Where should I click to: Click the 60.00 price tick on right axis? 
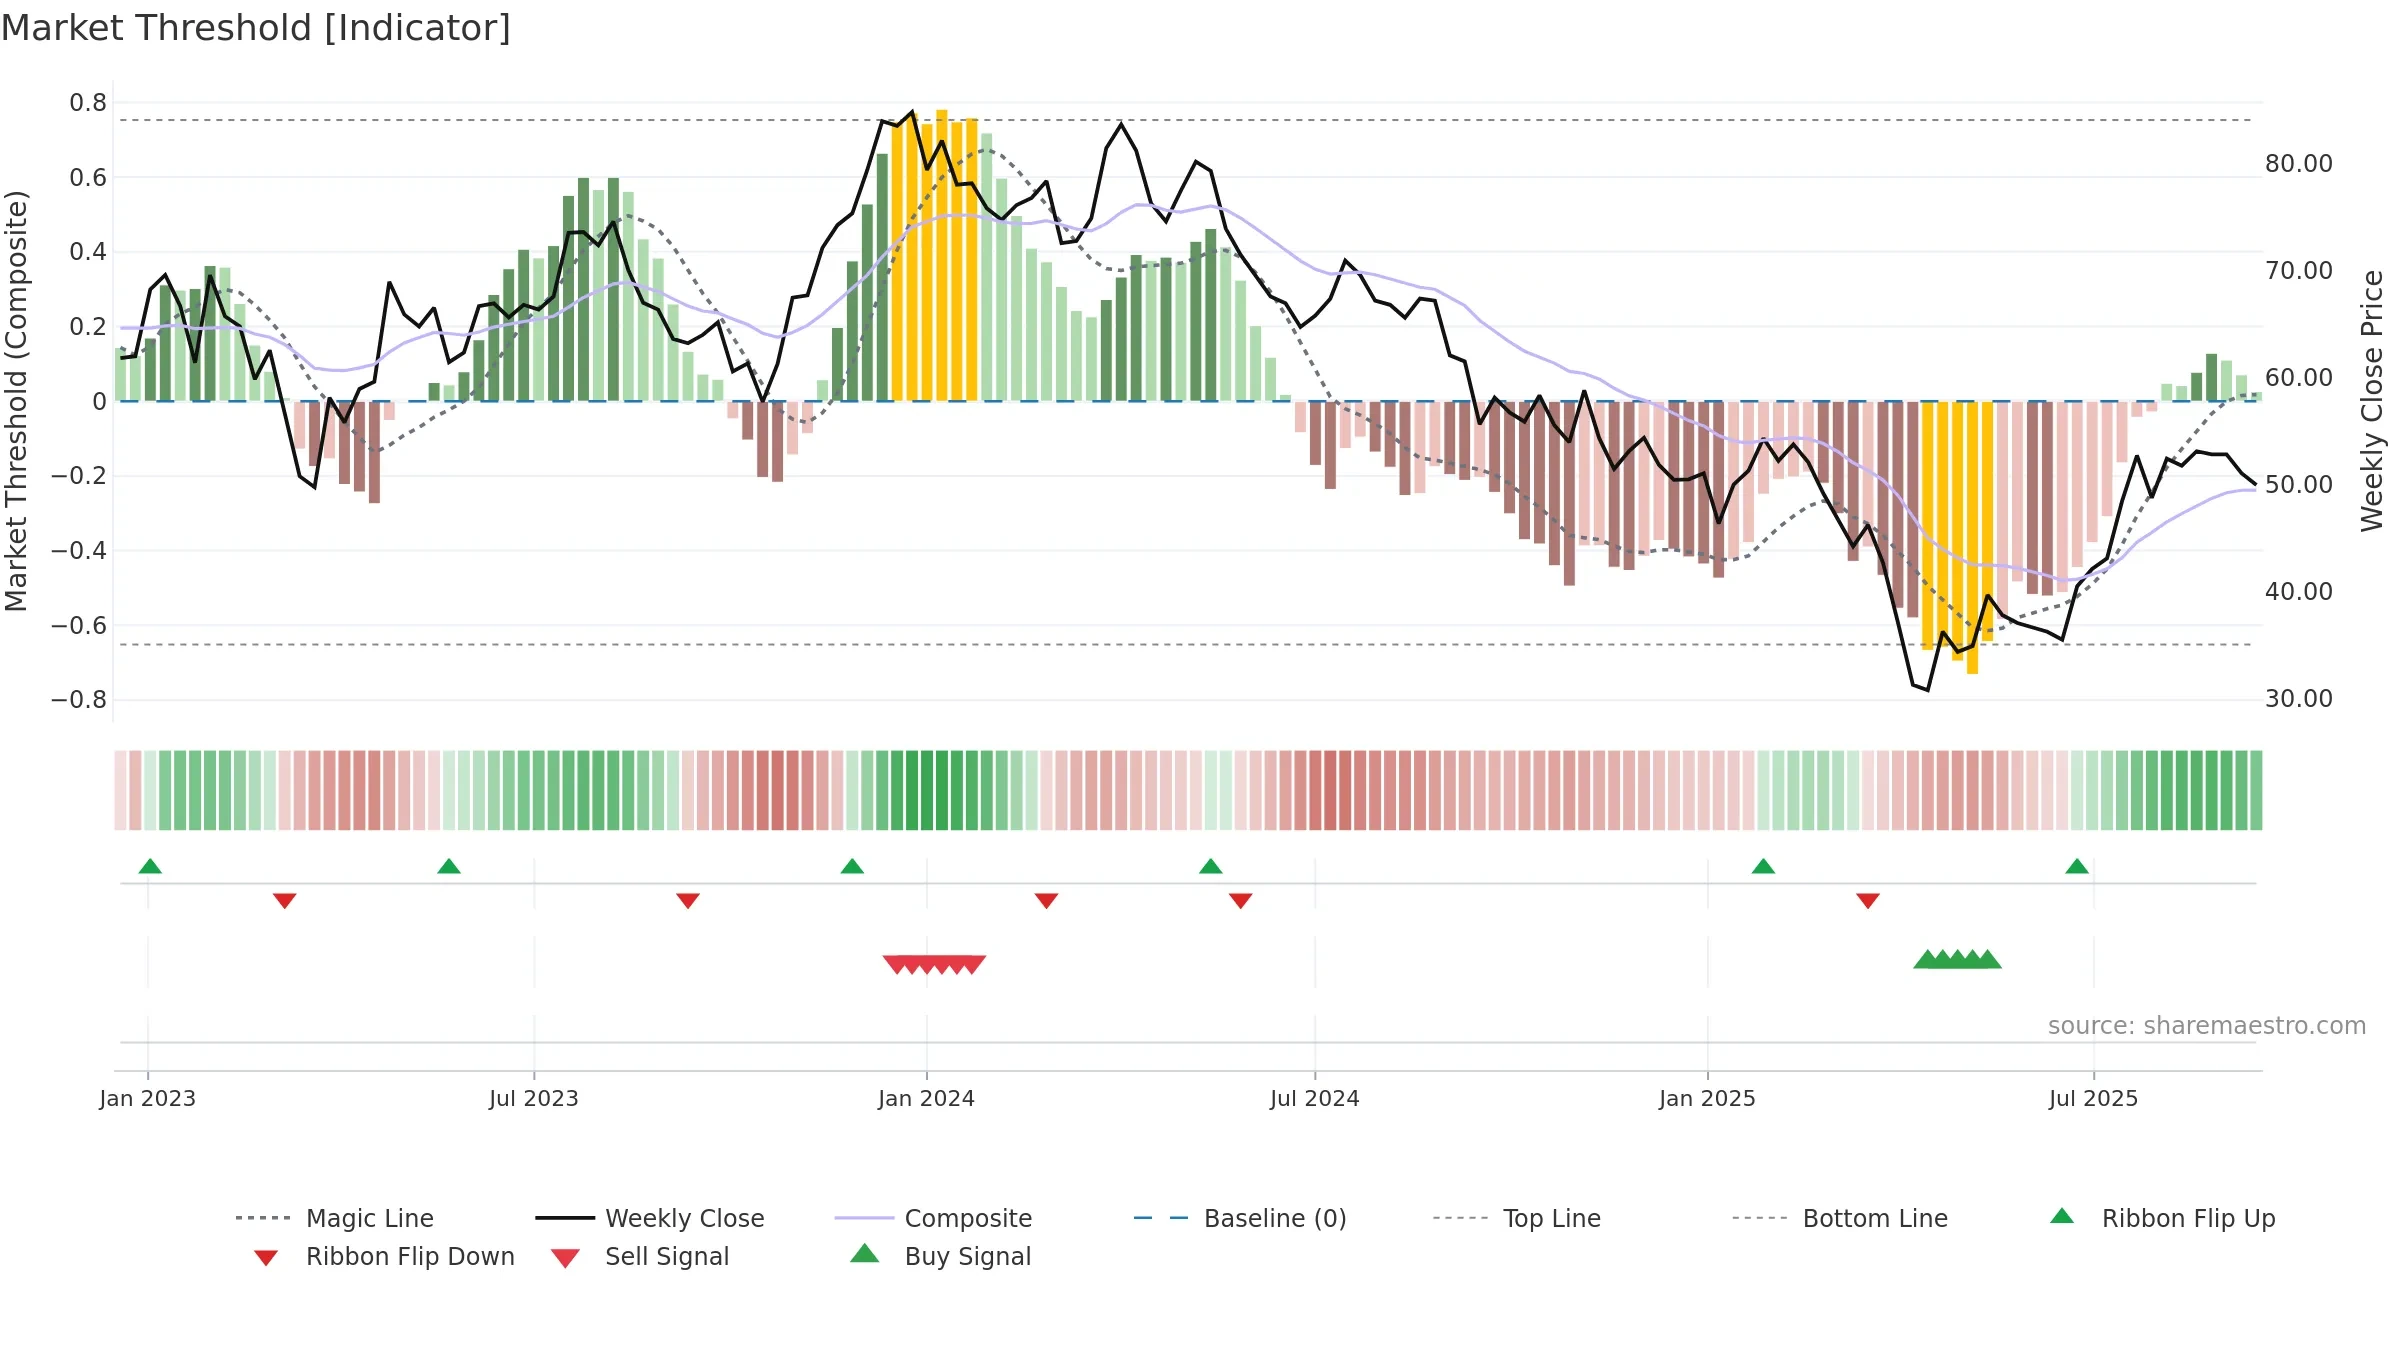point(2299,378)
